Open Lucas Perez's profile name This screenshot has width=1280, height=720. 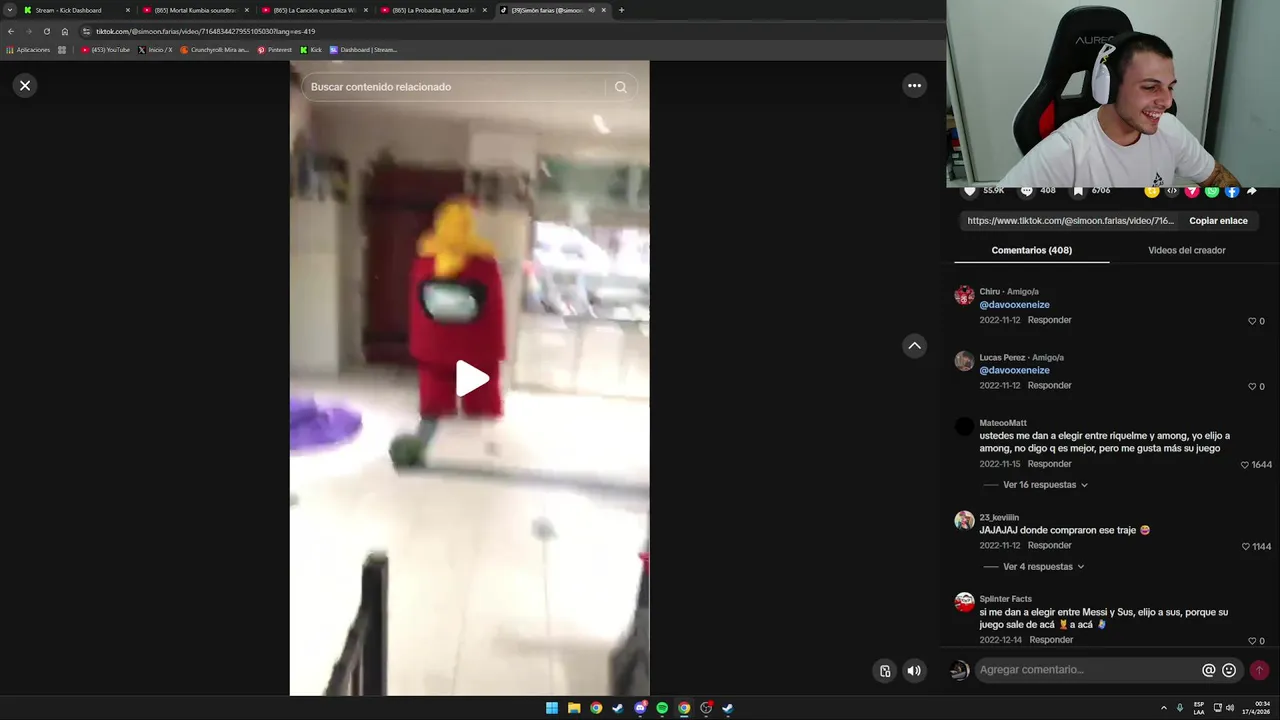(1002, 357)
